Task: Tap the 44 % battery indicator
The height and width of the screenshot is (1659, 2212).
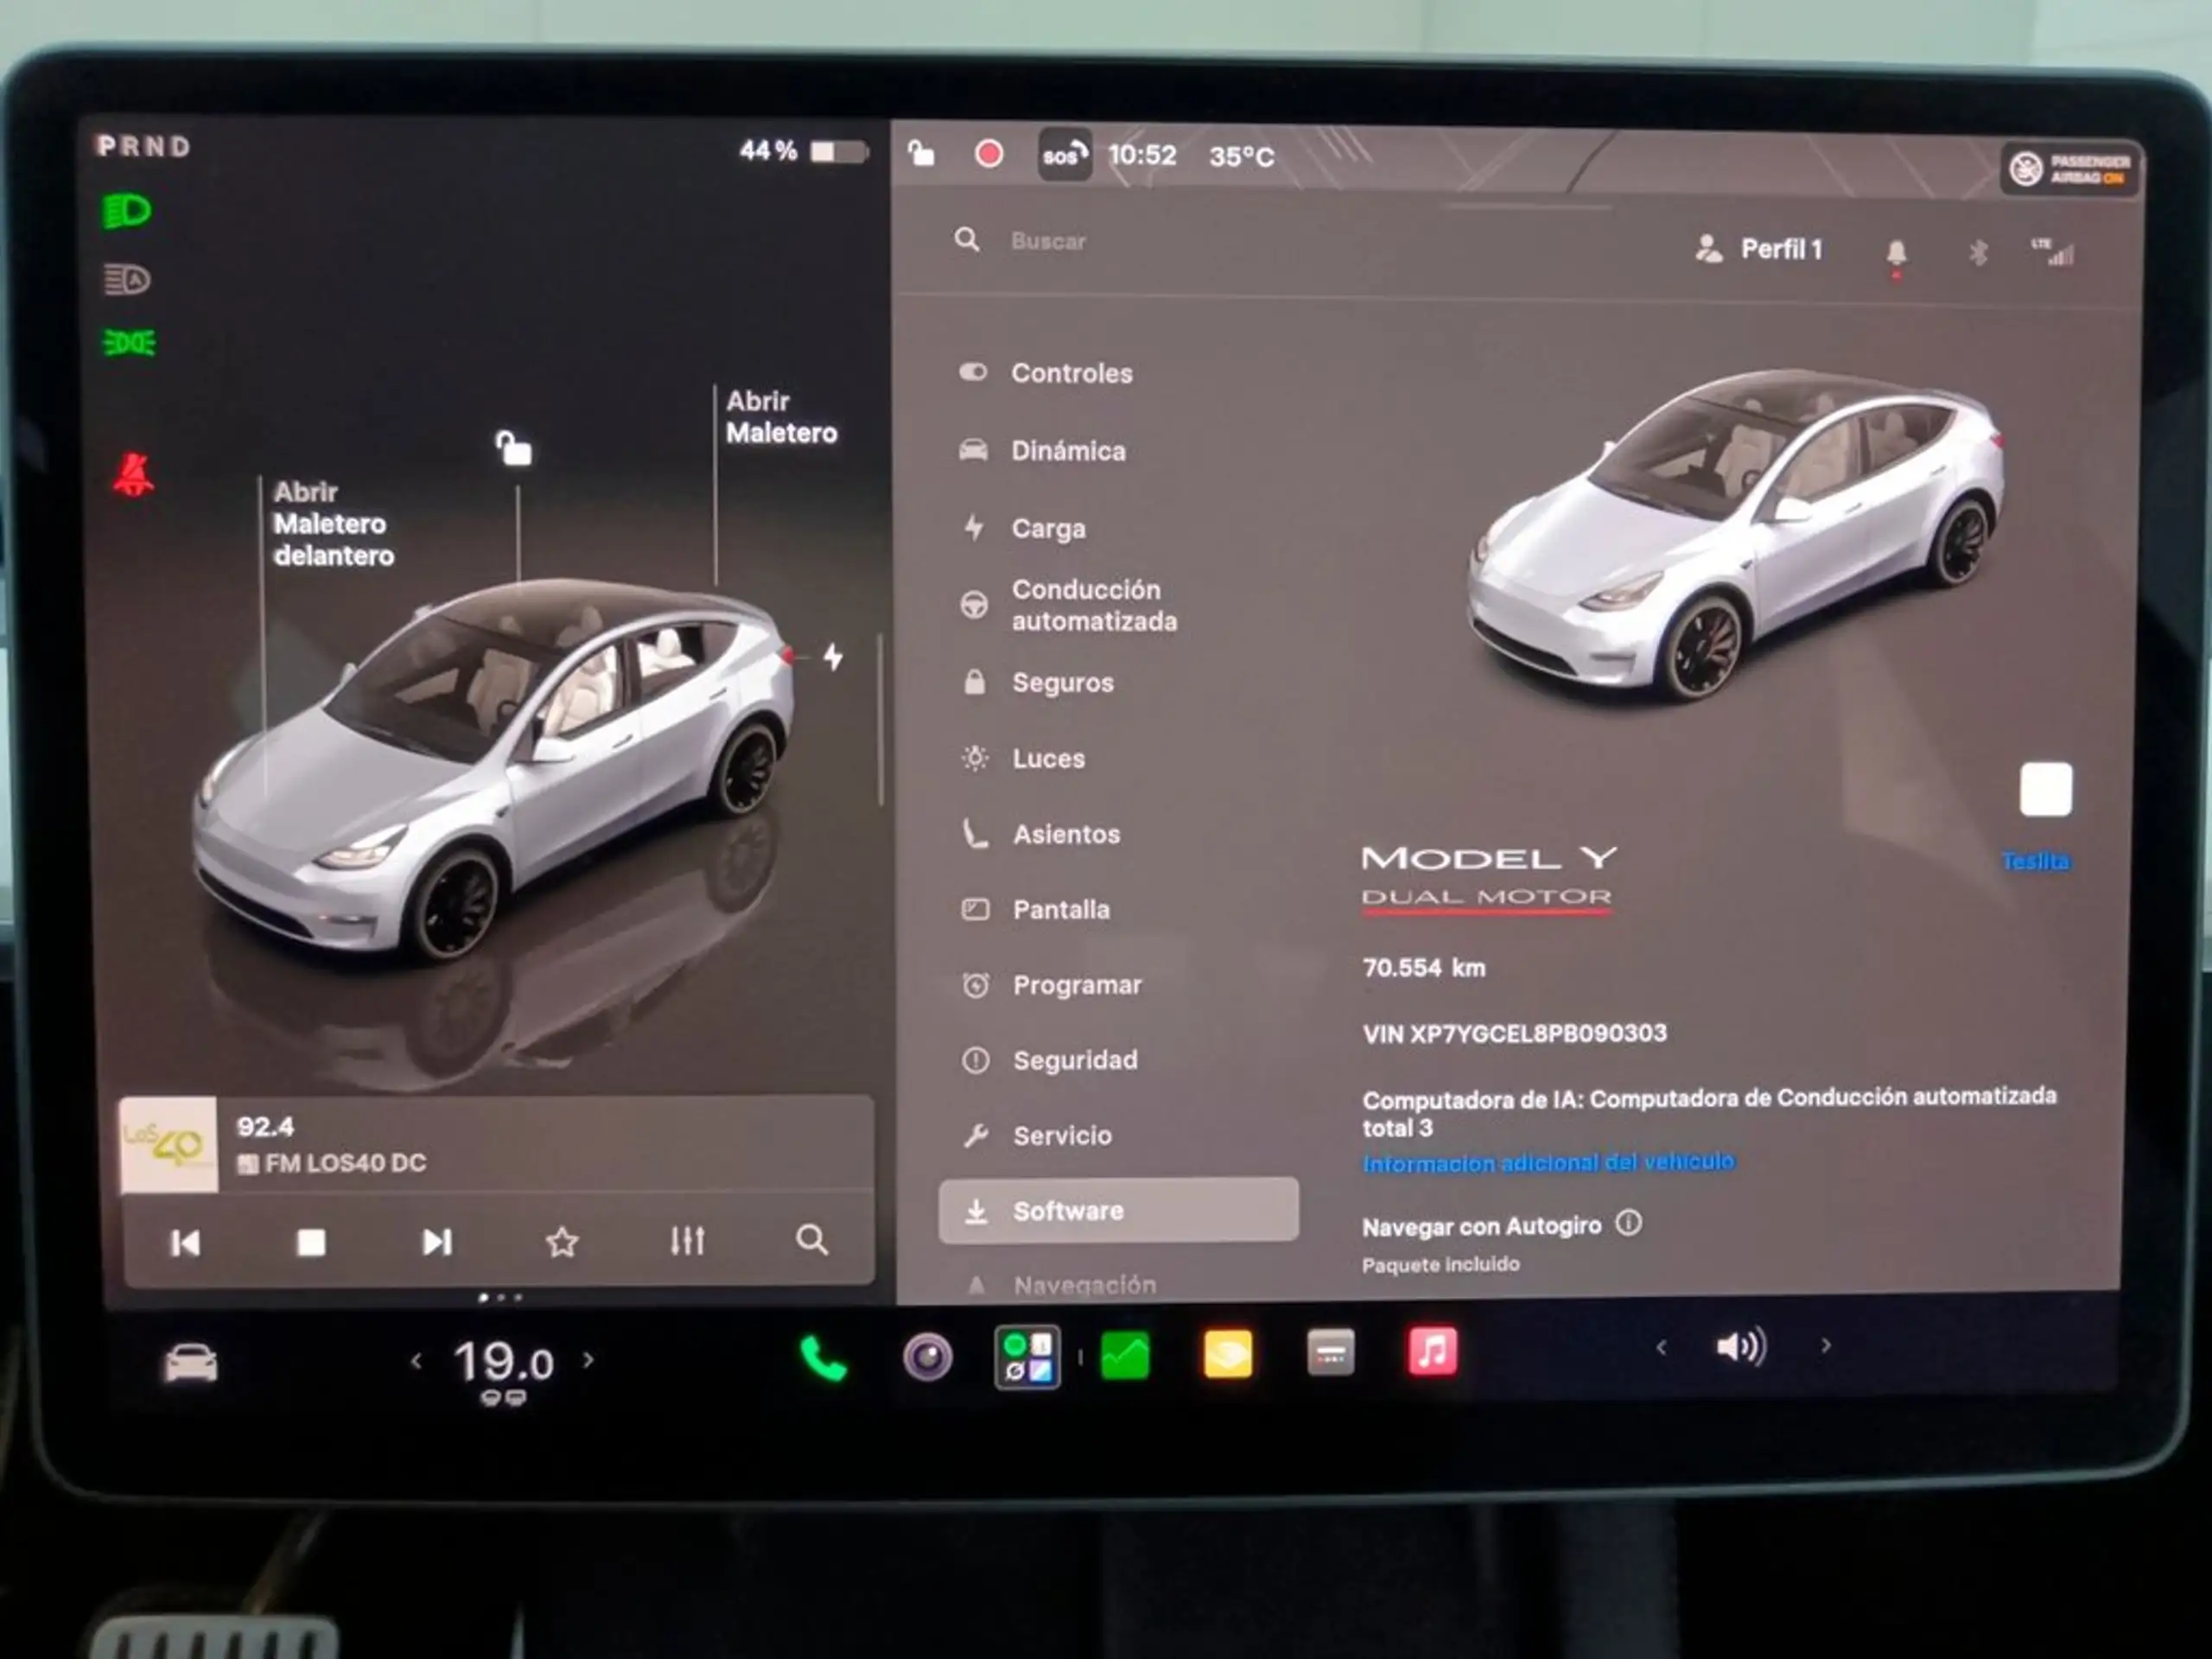Action: click(x=803, y=151)
